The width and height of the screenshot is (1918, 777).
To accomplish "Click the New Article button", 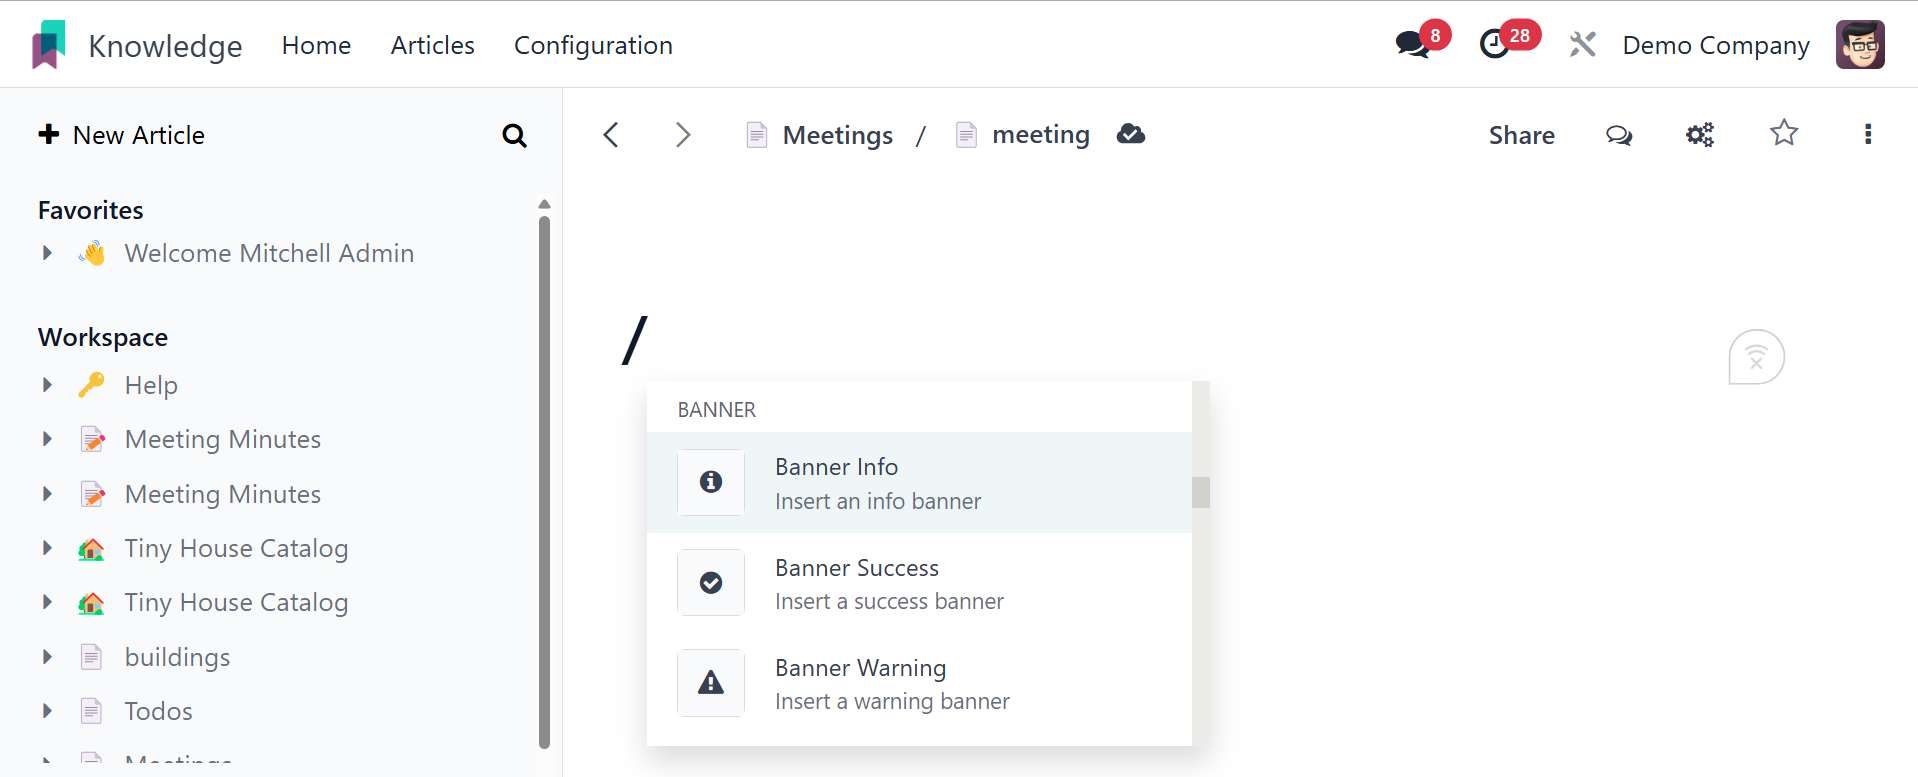I will [x=121, y=135].
